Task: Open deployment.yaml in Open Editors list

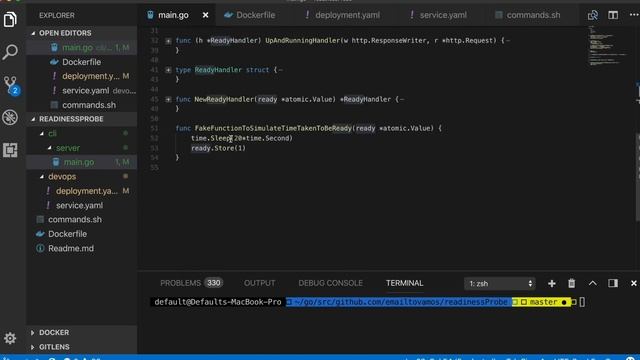Action: (x=82, y=76)
